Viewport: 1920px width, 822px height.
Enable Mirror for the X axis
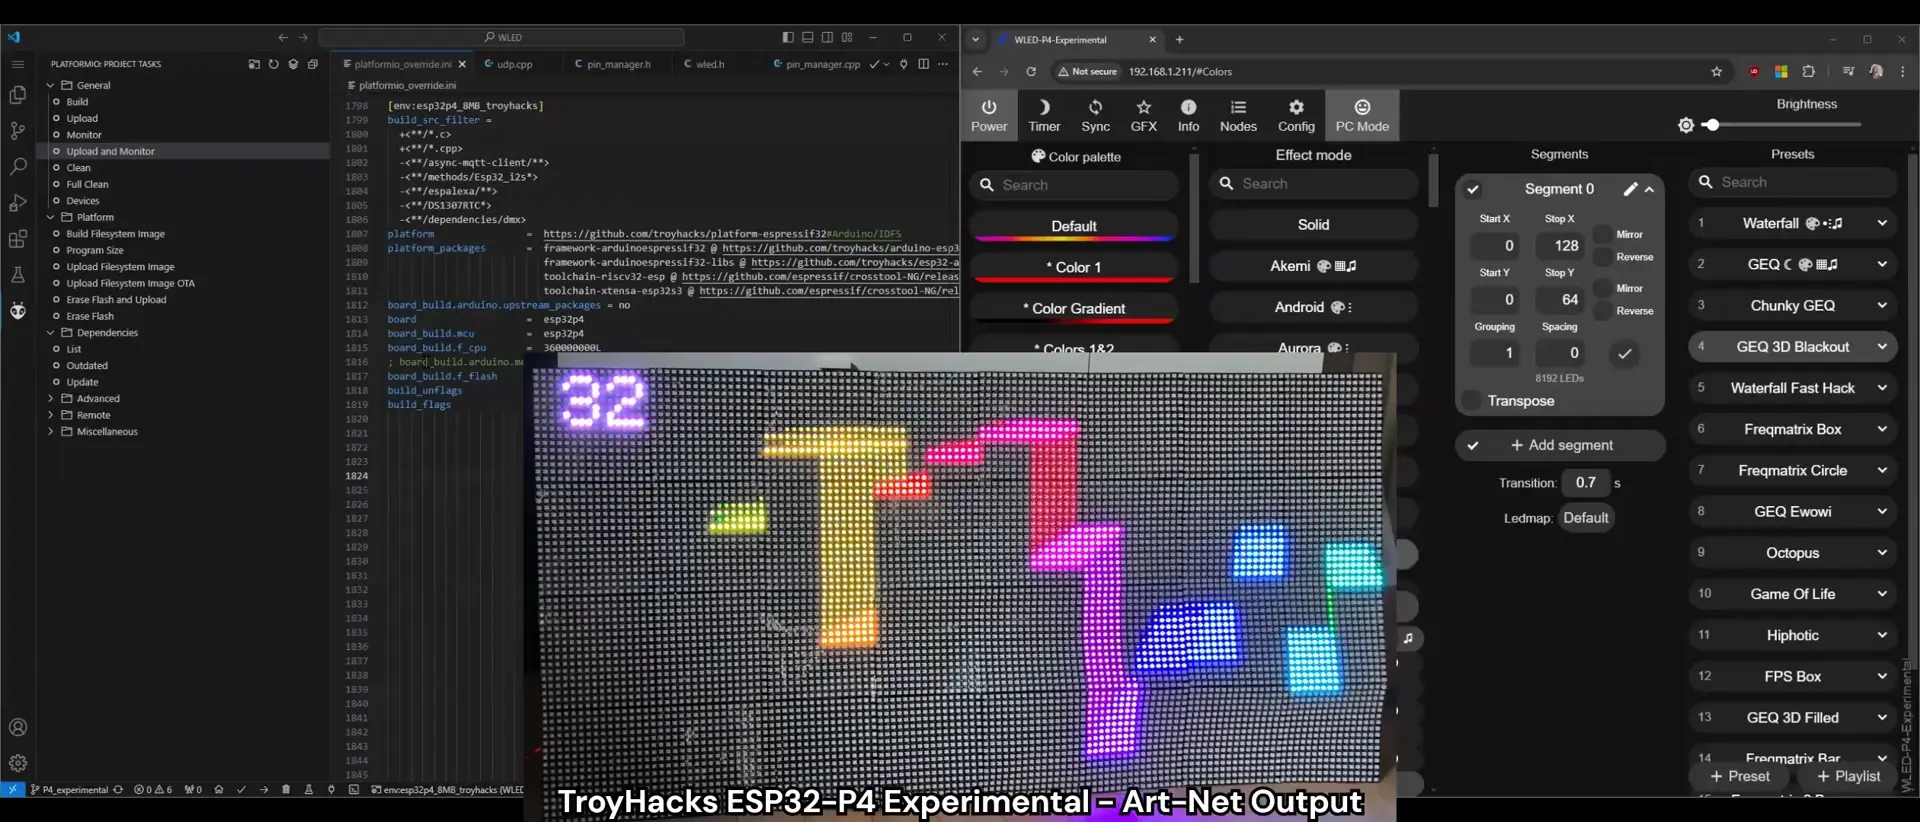click(x=1602, y=235)
